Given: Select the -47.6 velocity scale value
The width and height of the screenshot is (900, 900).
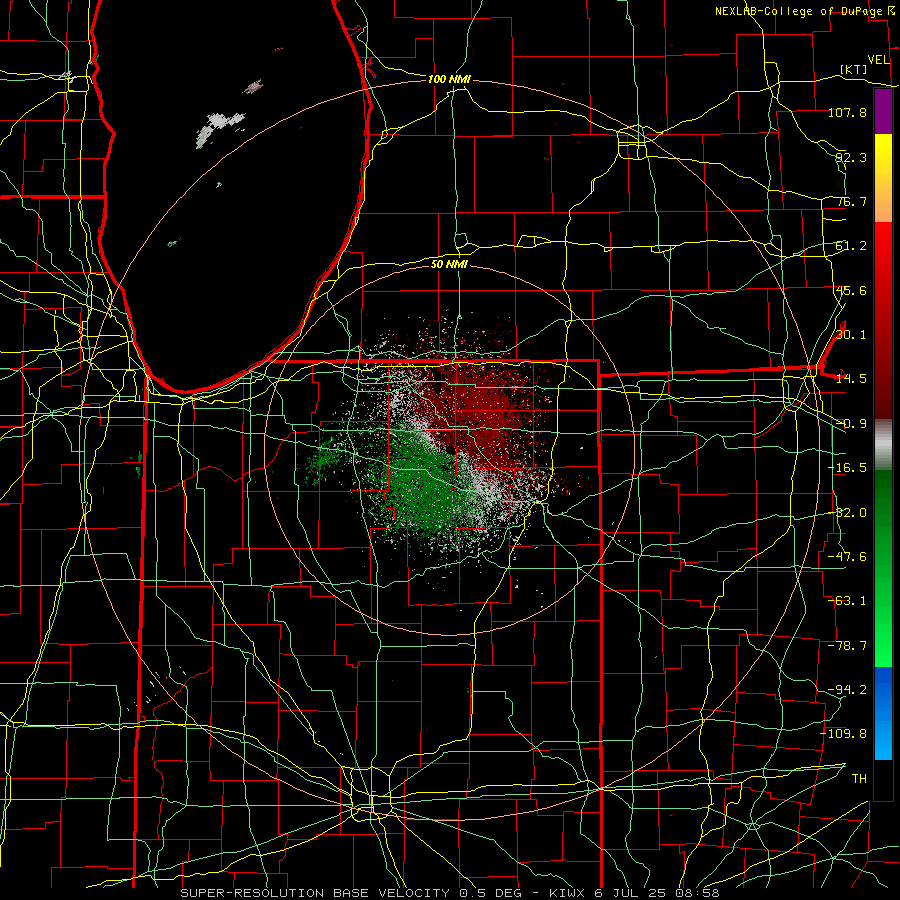Looking at the screenshot, I should 847,557.
